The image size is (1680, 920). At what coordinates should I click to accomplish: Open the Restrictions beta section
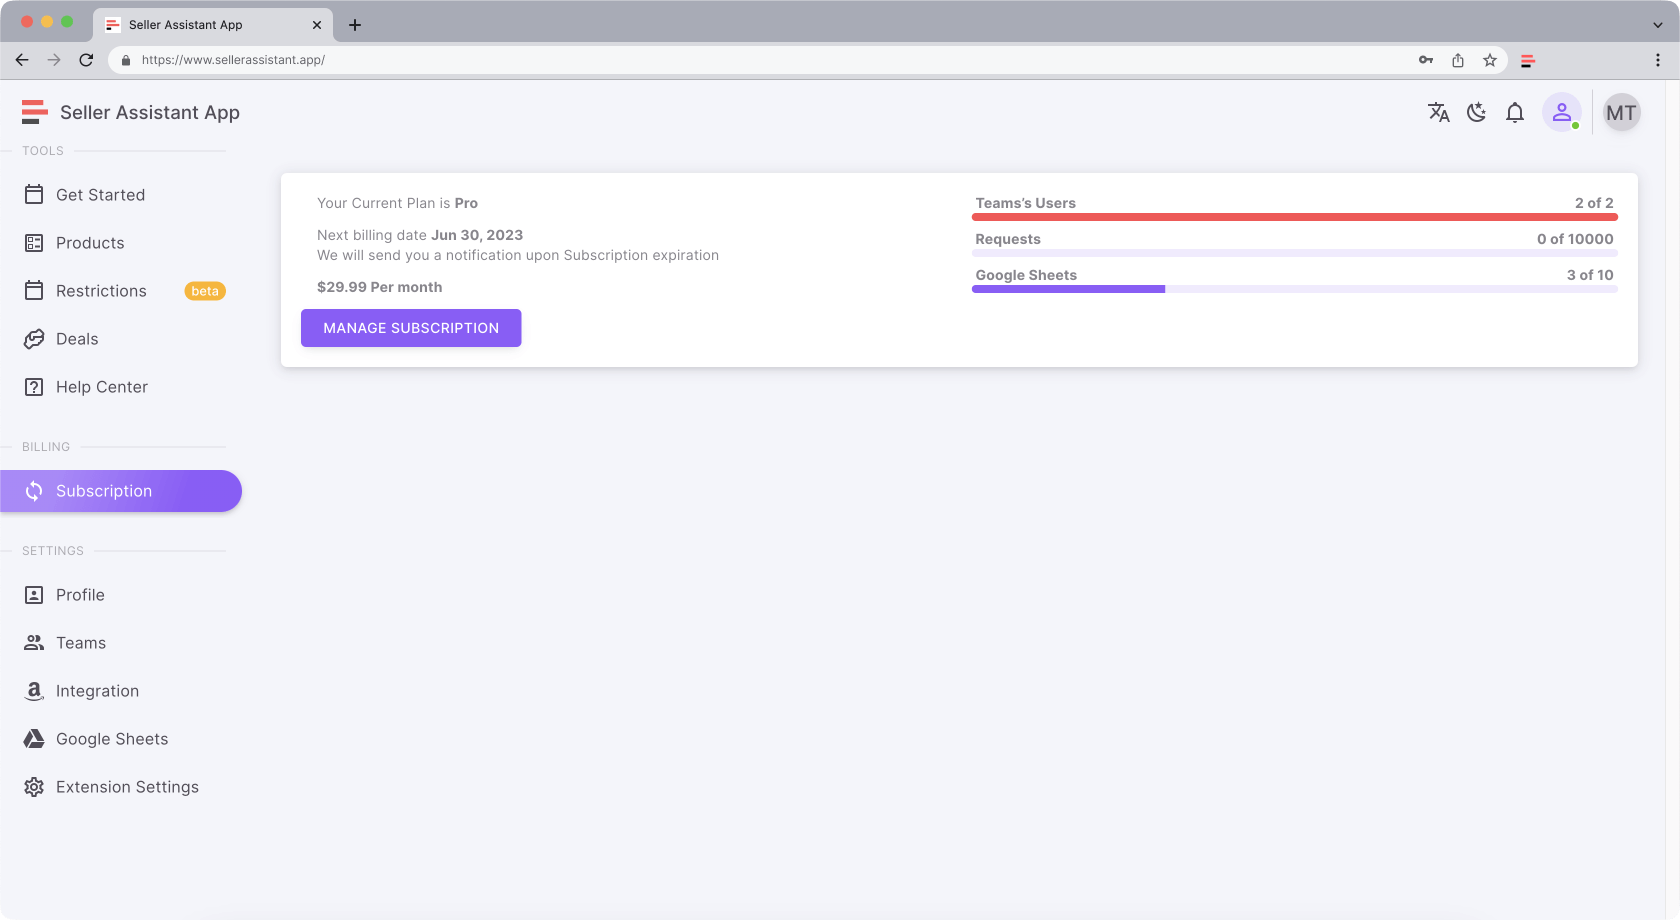(x=101, y=291)
